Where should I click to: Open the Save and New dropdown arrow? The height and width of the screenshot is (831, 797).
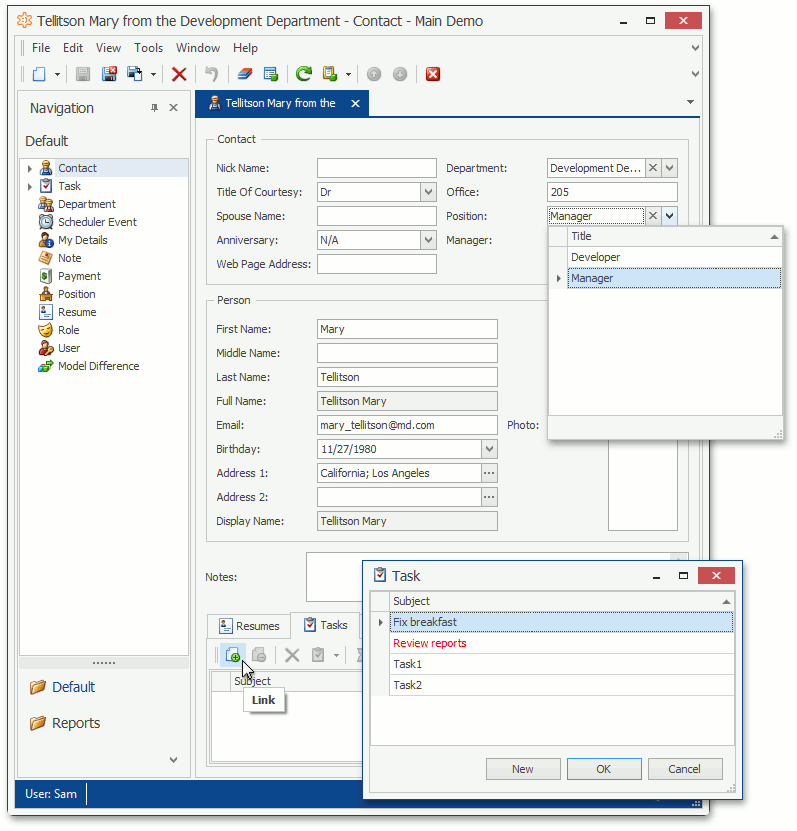coord(153,74)
